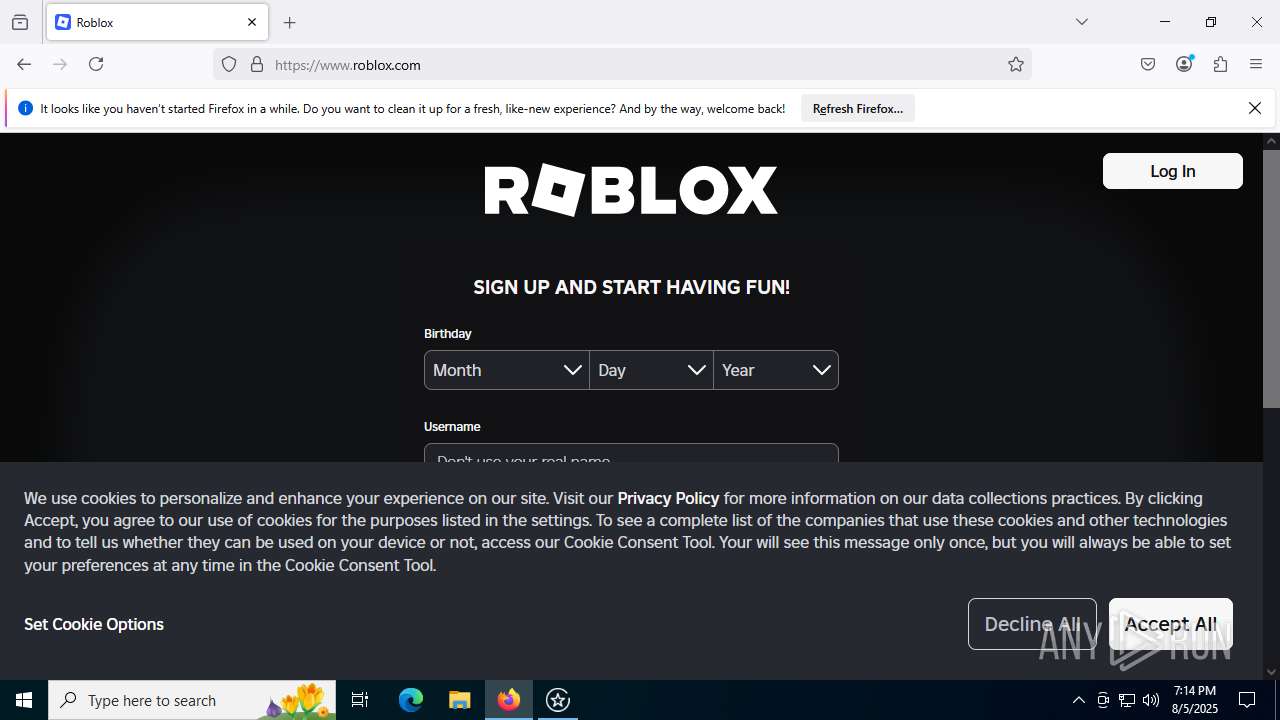Open Task View on the taskbar
The image size is (1280, 720).
360,700
